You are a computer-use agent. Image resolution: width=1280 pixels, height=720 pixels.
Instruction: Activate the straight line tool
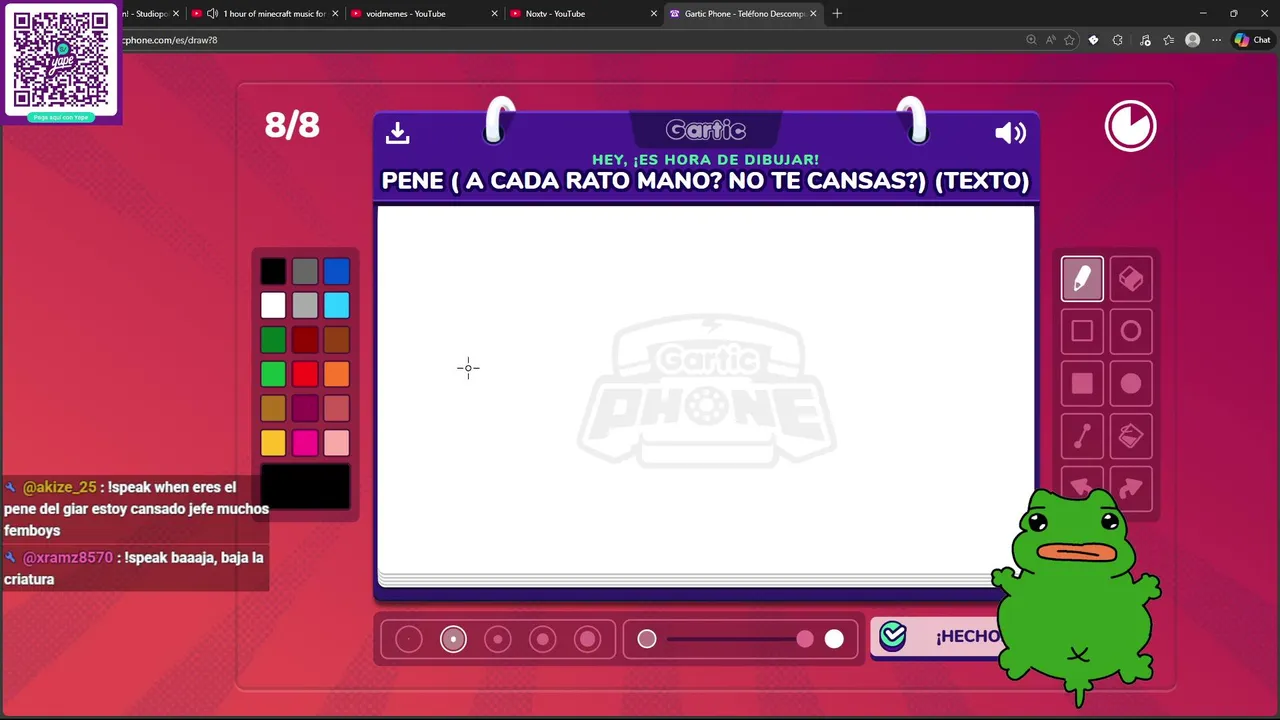click(1082, 435)
